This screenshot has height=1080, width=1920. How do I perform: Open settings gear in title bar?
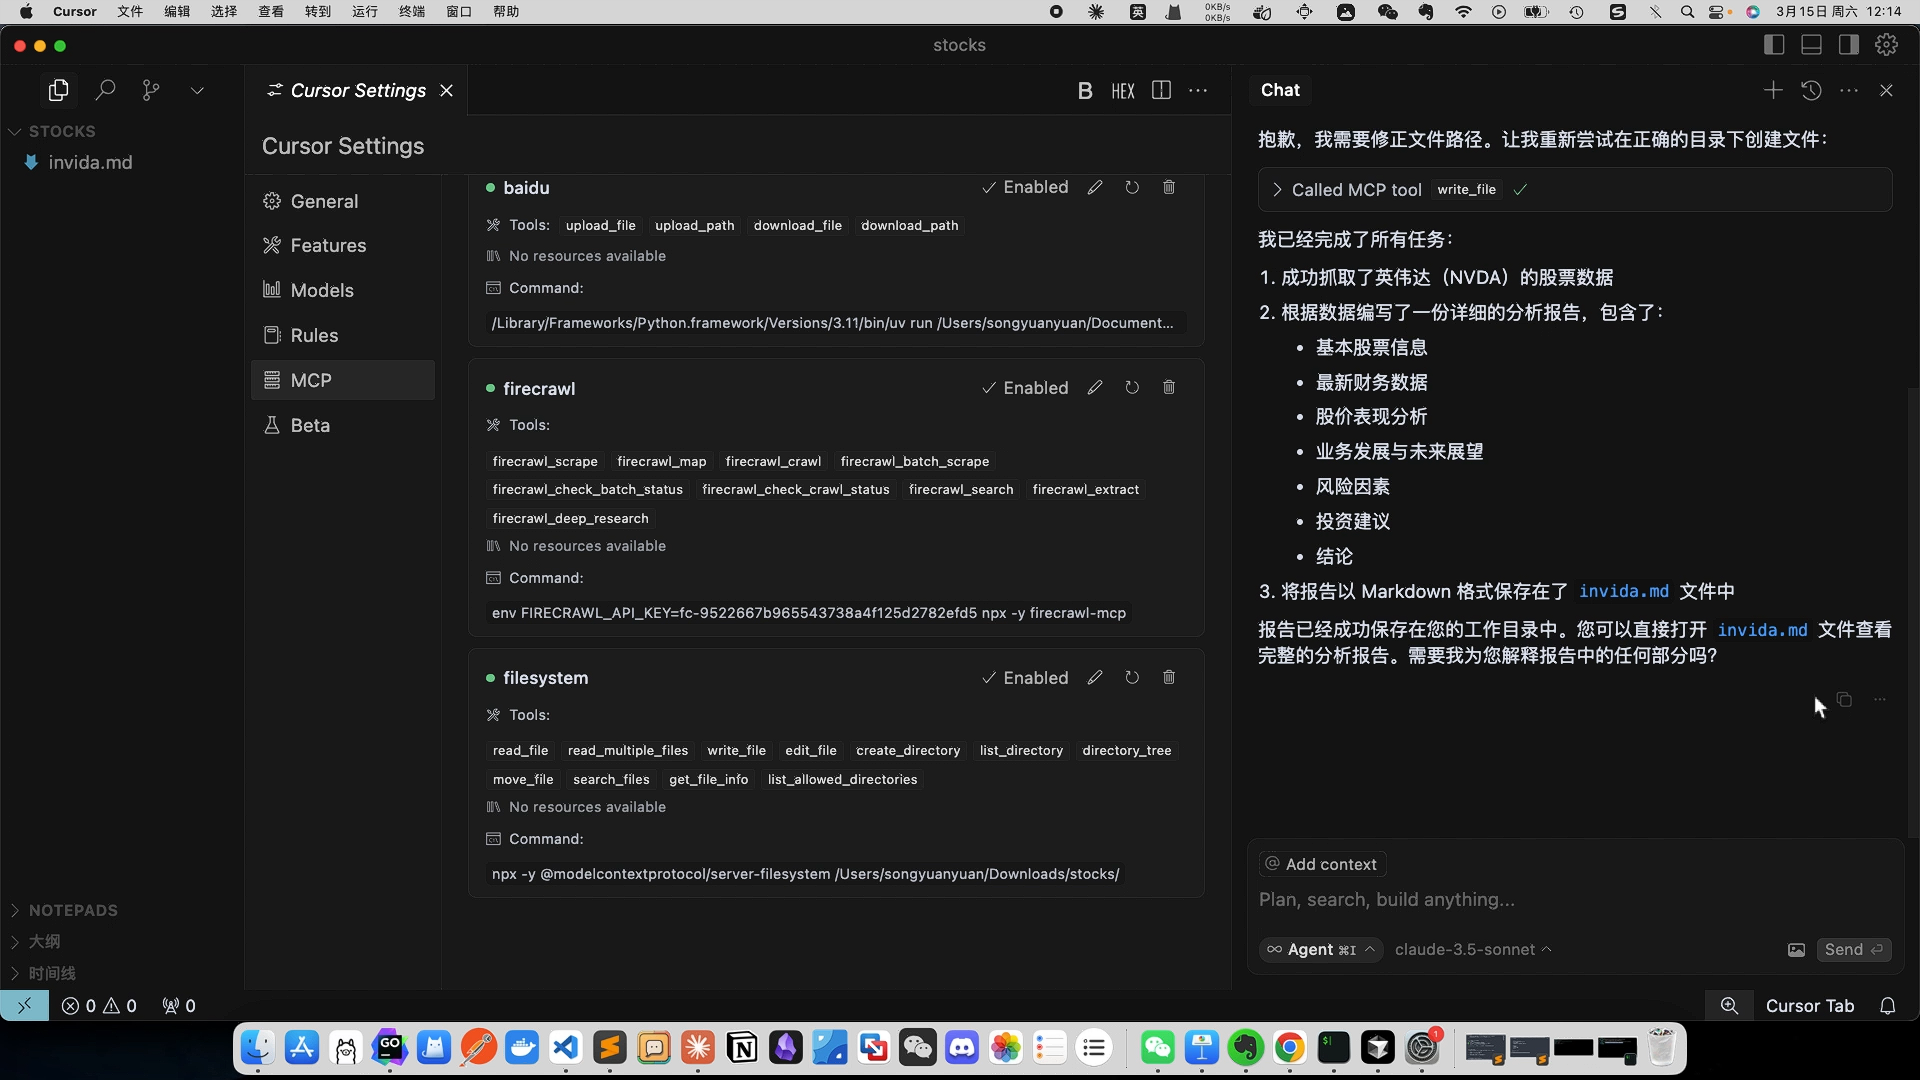[x=1886, y=45]
